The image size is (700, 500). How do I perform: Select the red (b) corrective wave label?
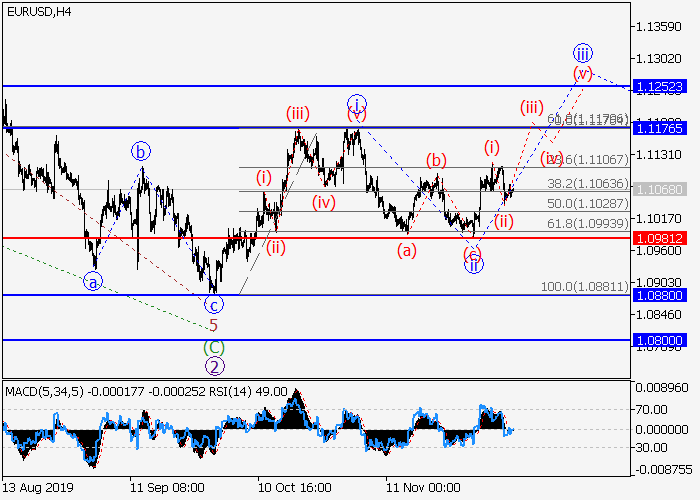tap(435, 160)
